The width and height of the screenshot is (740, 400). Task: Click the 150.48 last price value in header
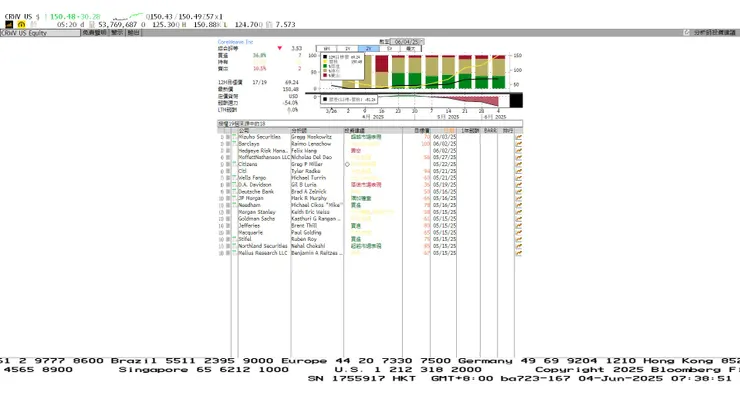[63, 17]
